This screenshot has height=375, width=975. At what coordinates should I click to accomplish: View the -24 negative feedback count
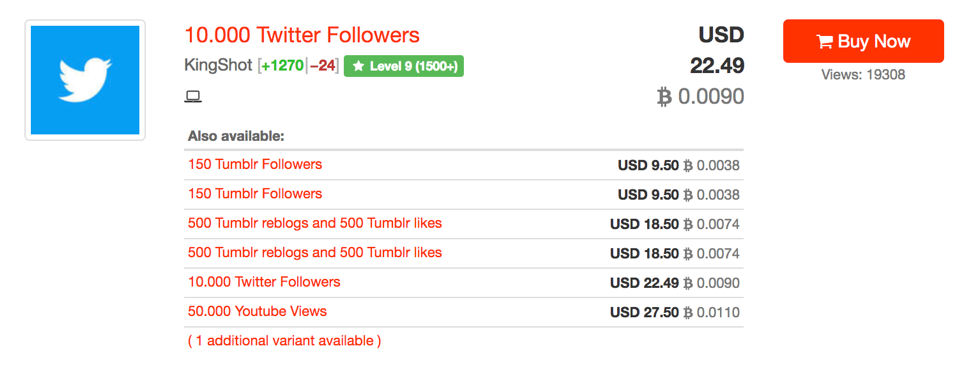click(322, 66)
